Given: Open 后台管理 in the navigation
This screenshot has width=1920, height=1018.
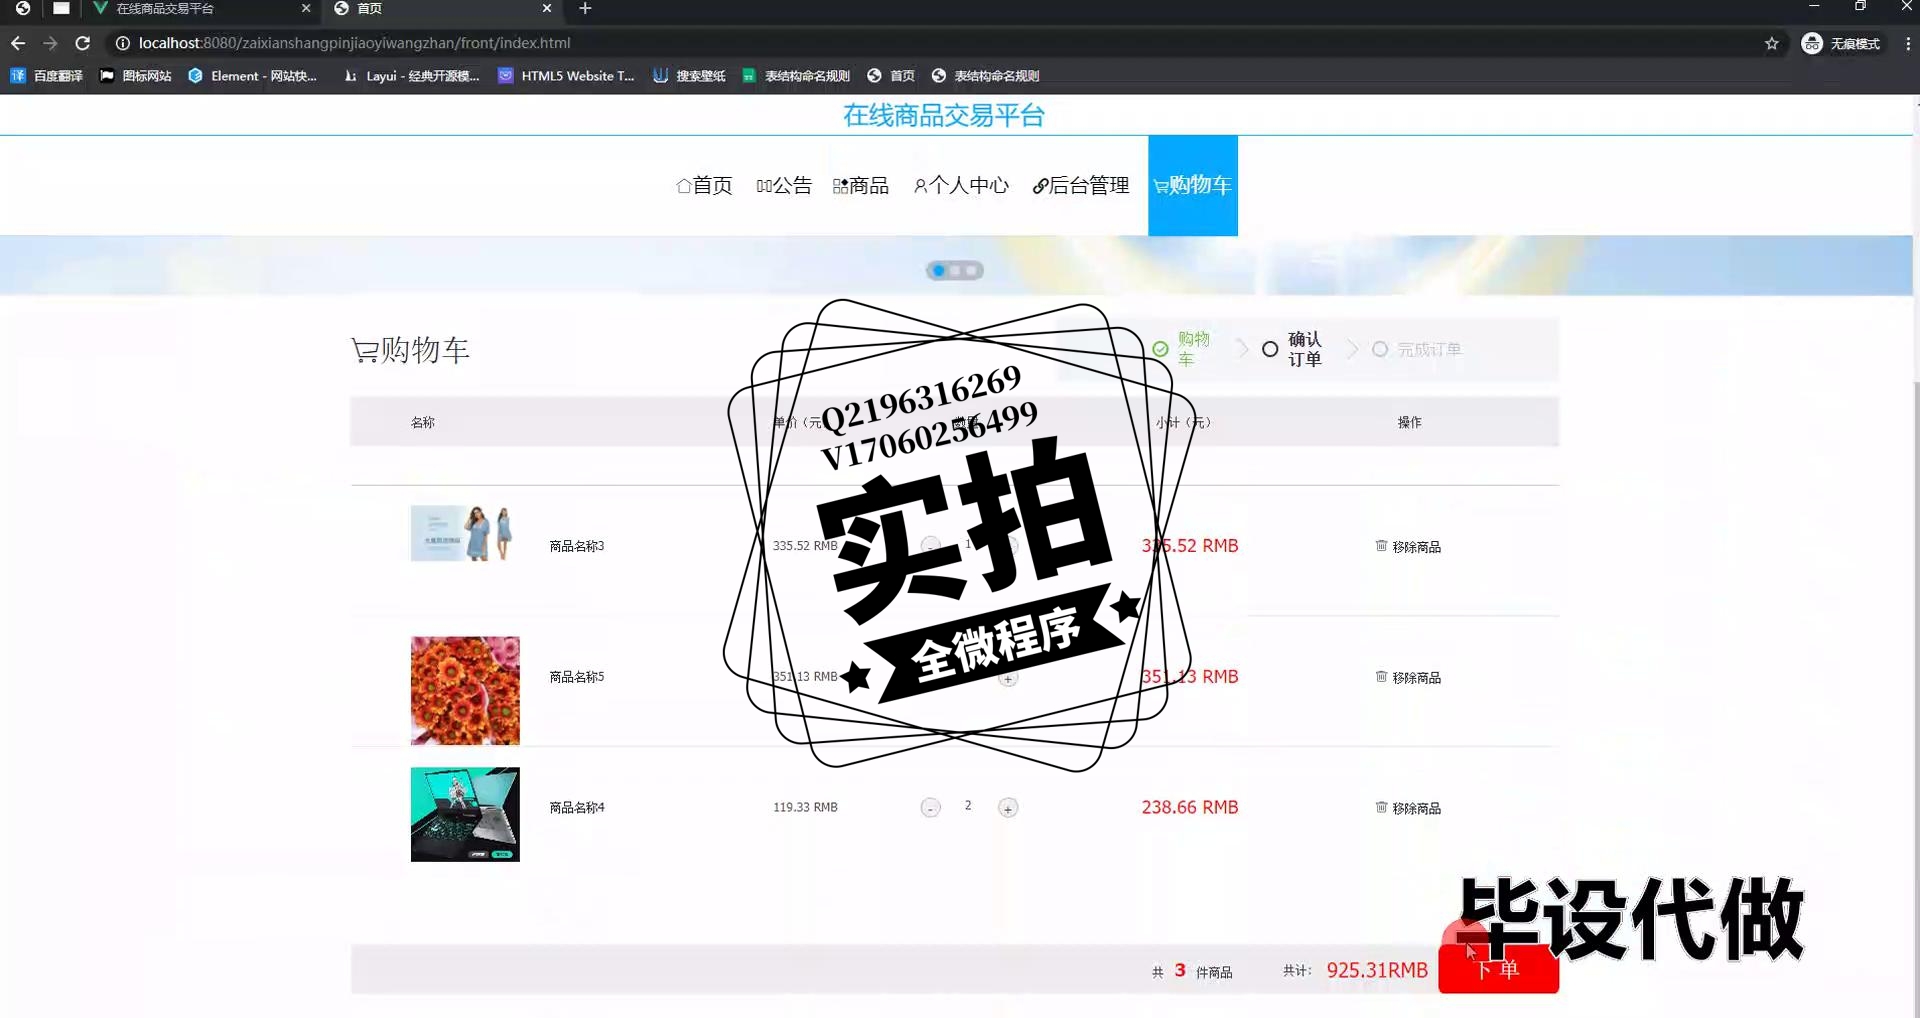Looking at the screenshot, I should pos(1081,185).
